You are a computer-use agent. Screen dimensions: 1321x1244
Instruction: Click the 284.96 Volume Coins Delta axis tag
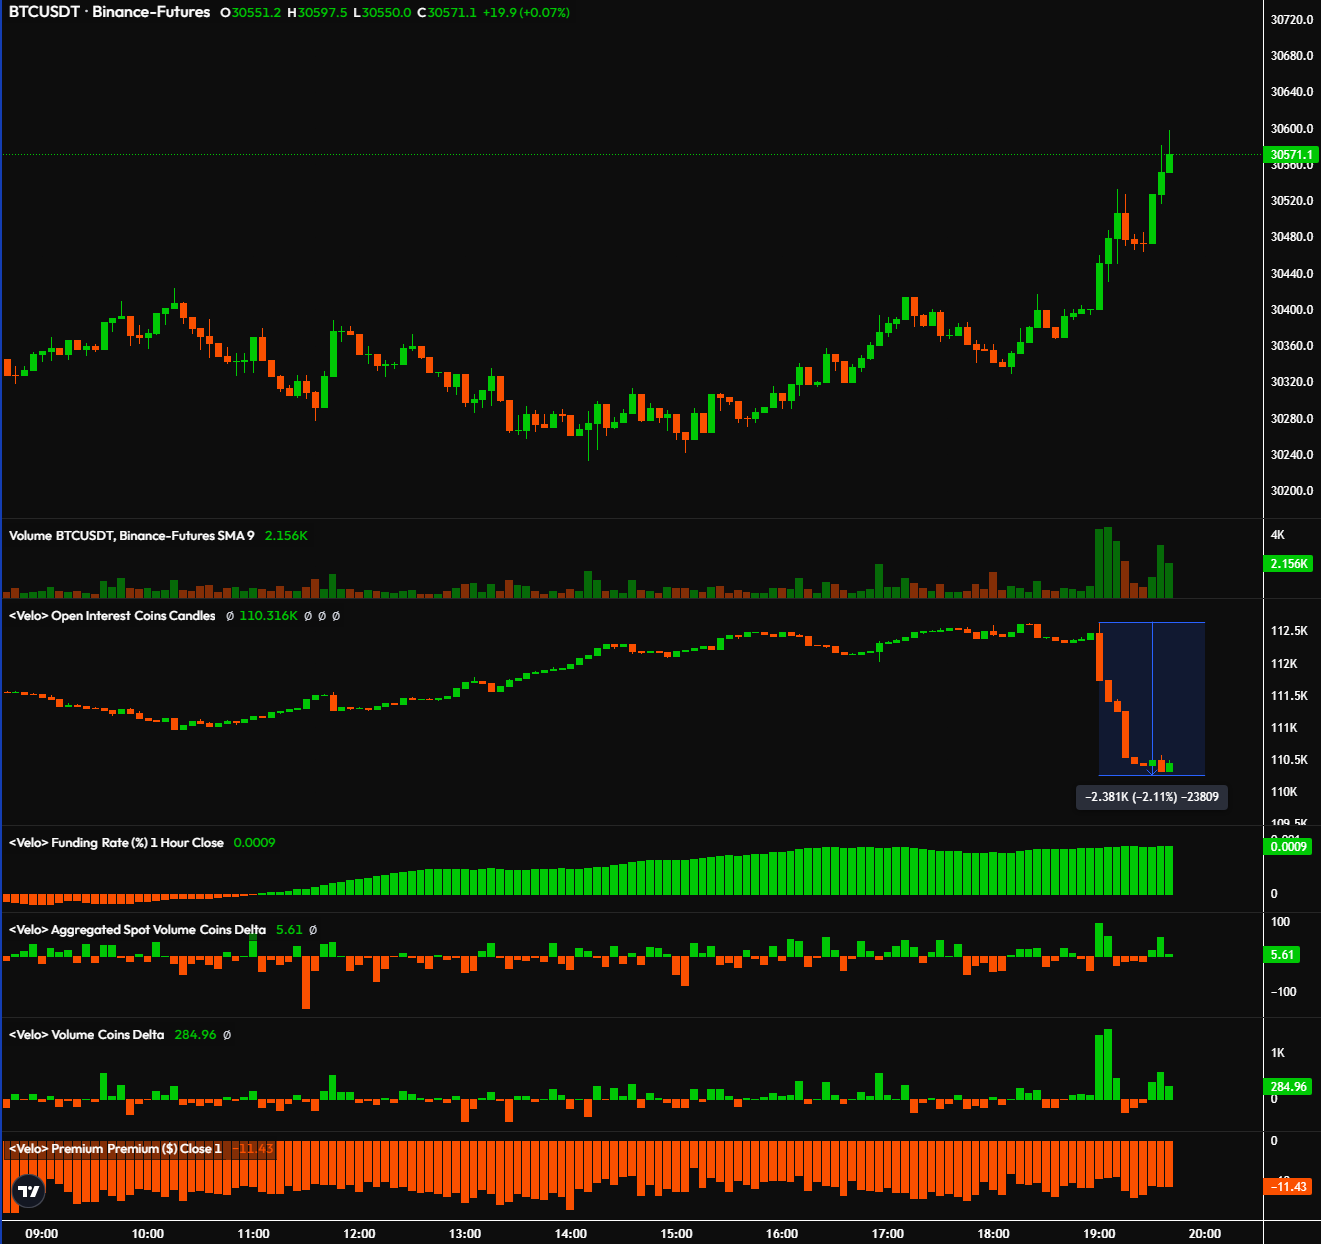coord(1288,1086)
